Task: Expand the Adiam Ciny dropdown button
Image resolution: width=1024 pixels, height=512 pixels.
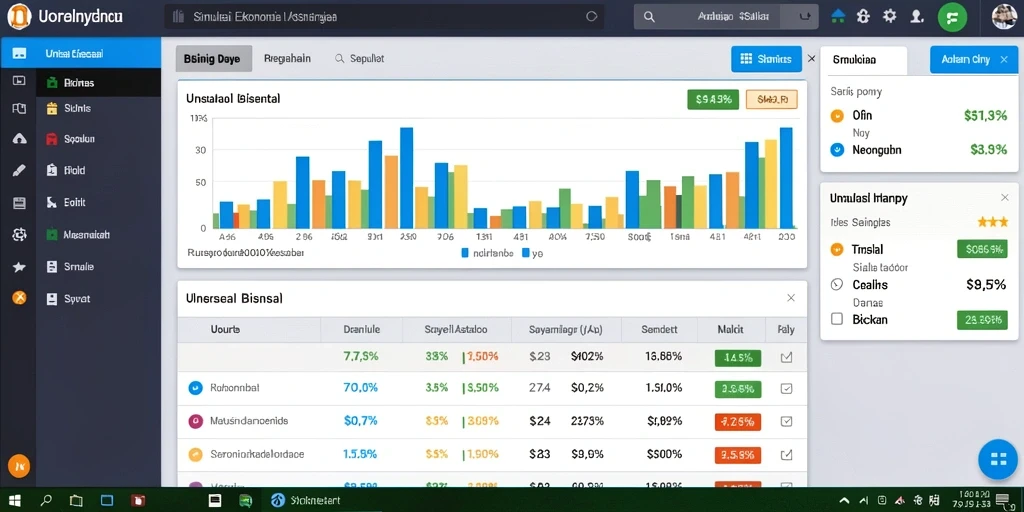Action: pos(974,59)
